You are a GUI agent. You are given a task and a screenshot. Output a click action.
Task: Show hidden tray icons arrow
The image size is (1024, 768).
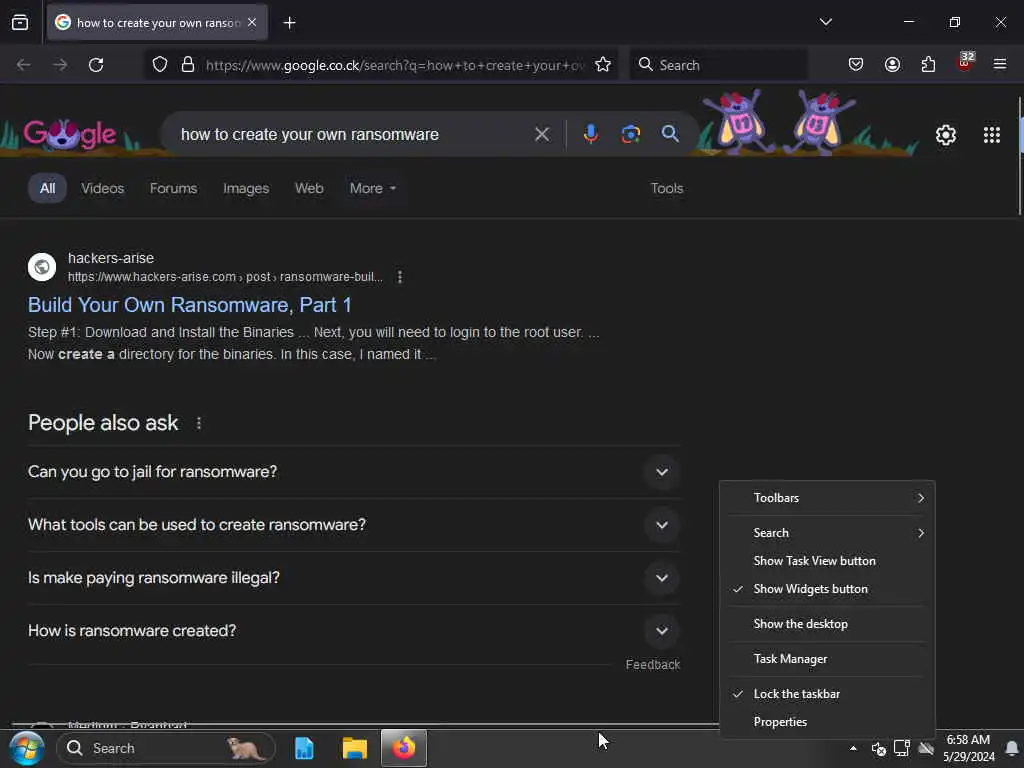(x=853, y=748)
